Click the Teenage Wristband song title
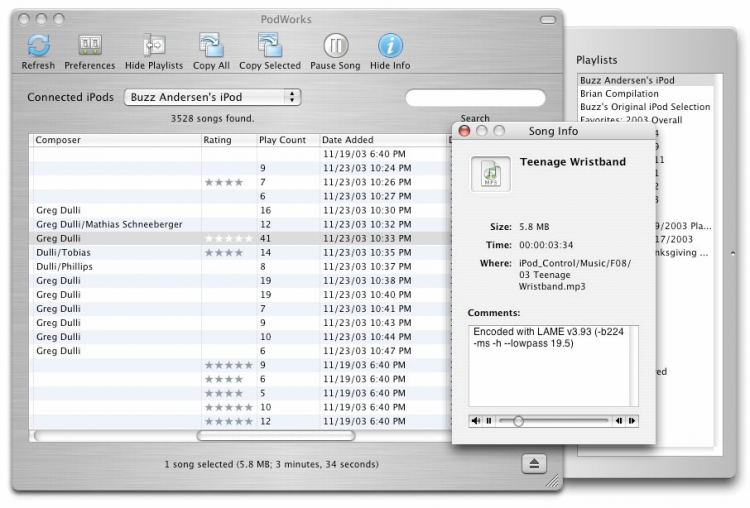The width and height of the screenshot is (750, 508). (573, 162)
